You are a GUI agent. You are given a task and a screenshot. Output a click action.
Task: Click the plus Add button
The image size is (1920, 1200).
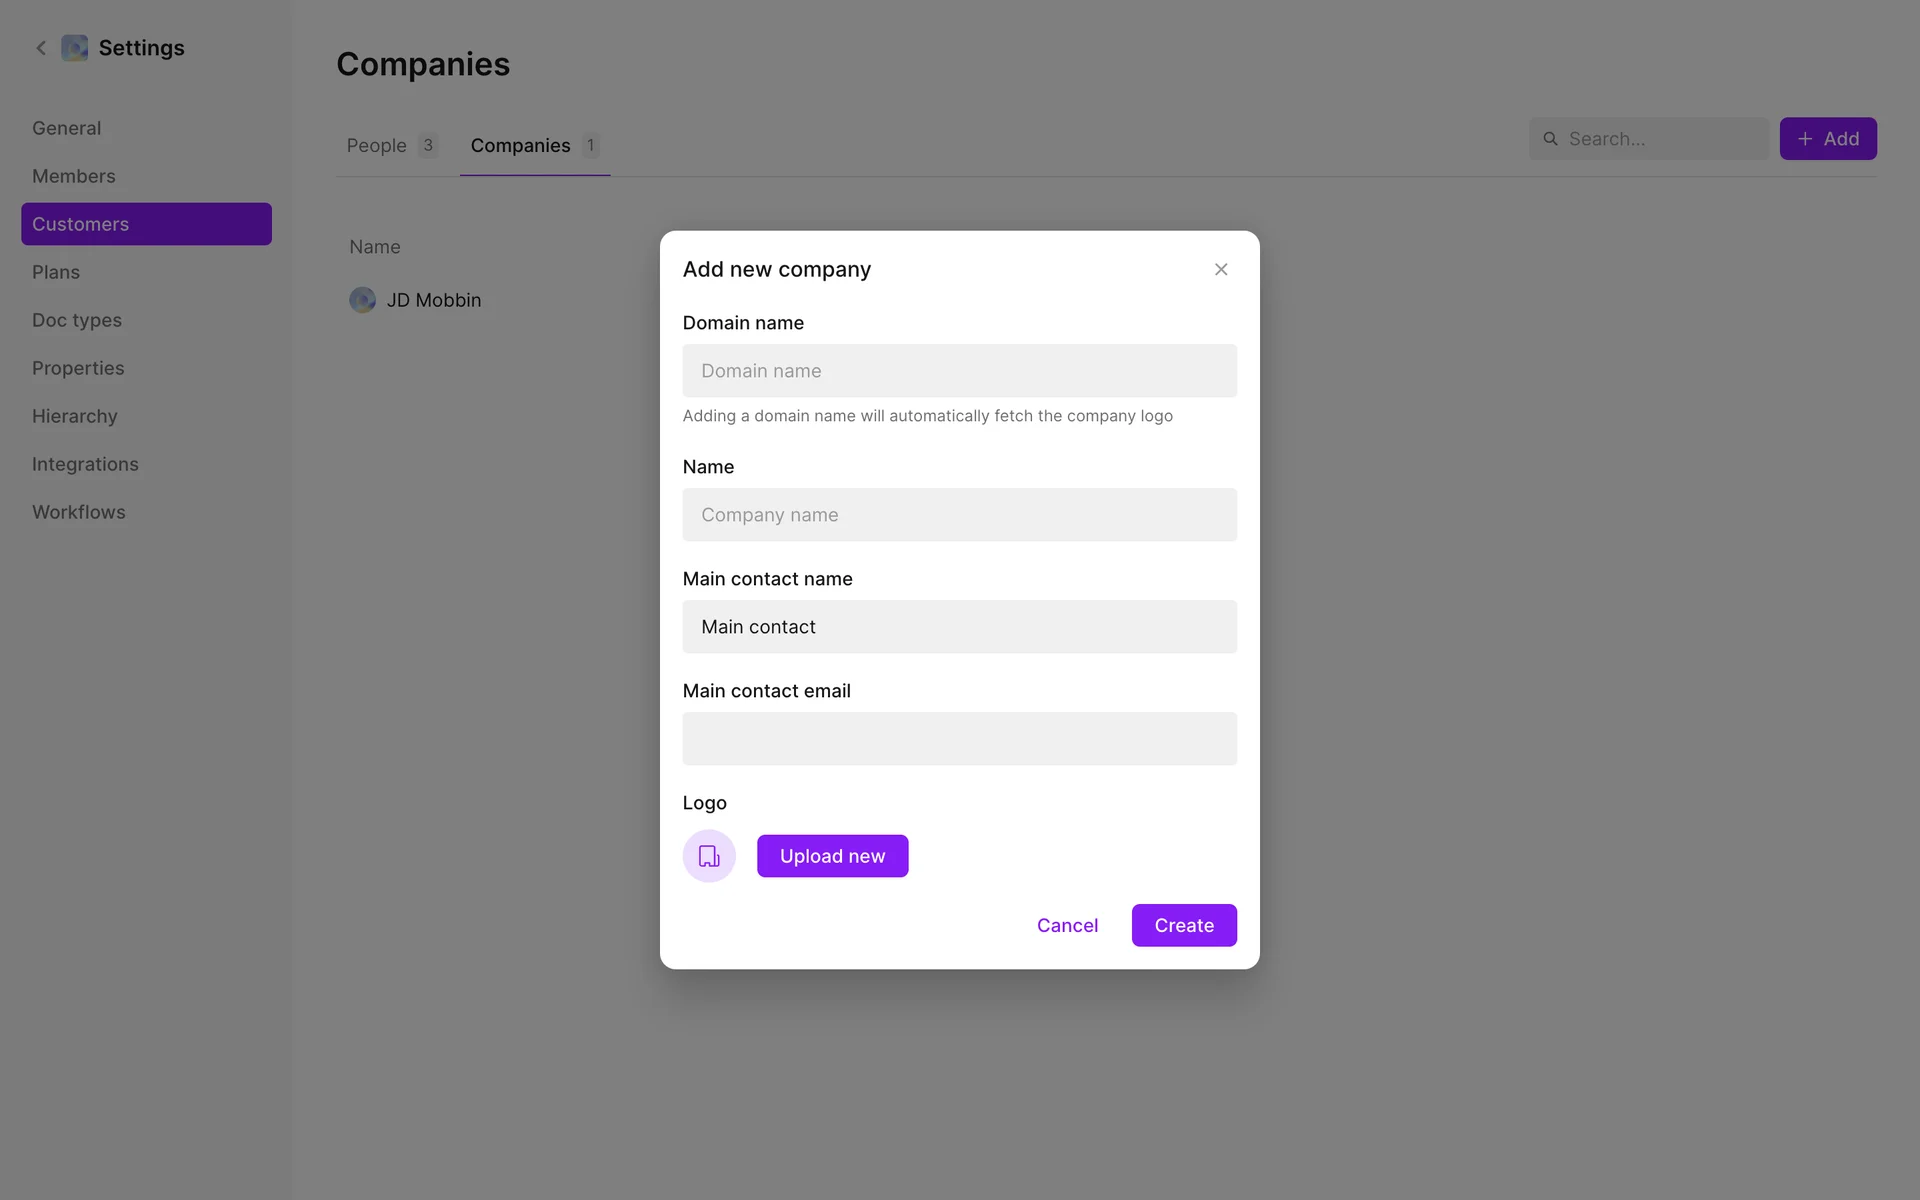[1827, 139]
